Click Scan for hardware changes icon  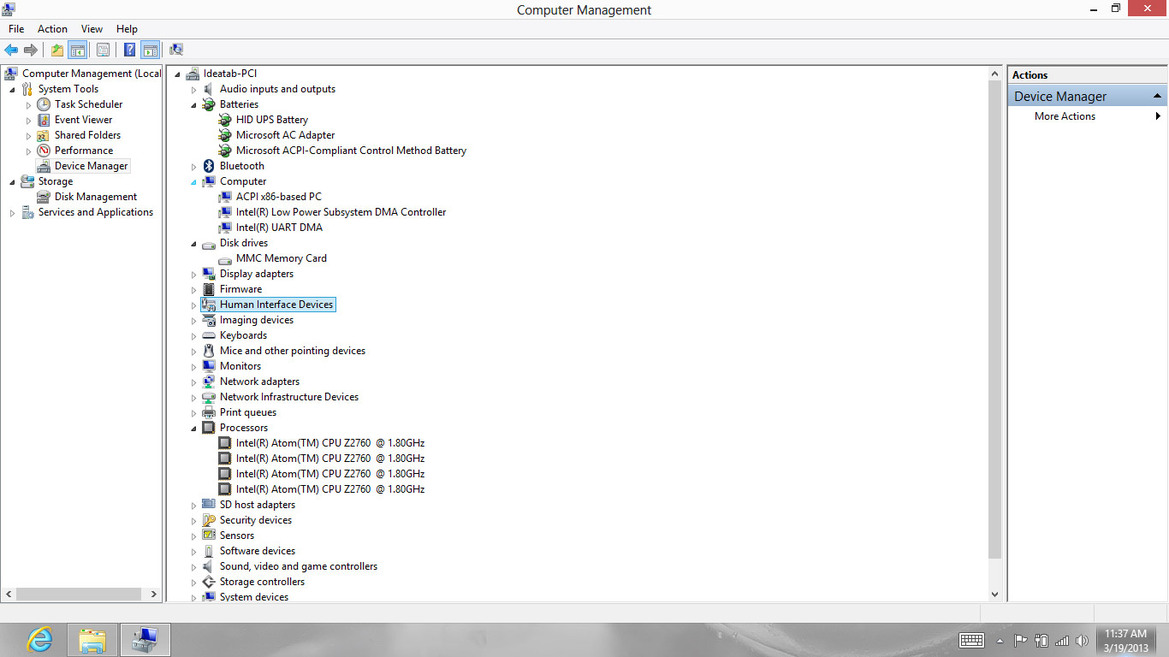coord(176,50)
